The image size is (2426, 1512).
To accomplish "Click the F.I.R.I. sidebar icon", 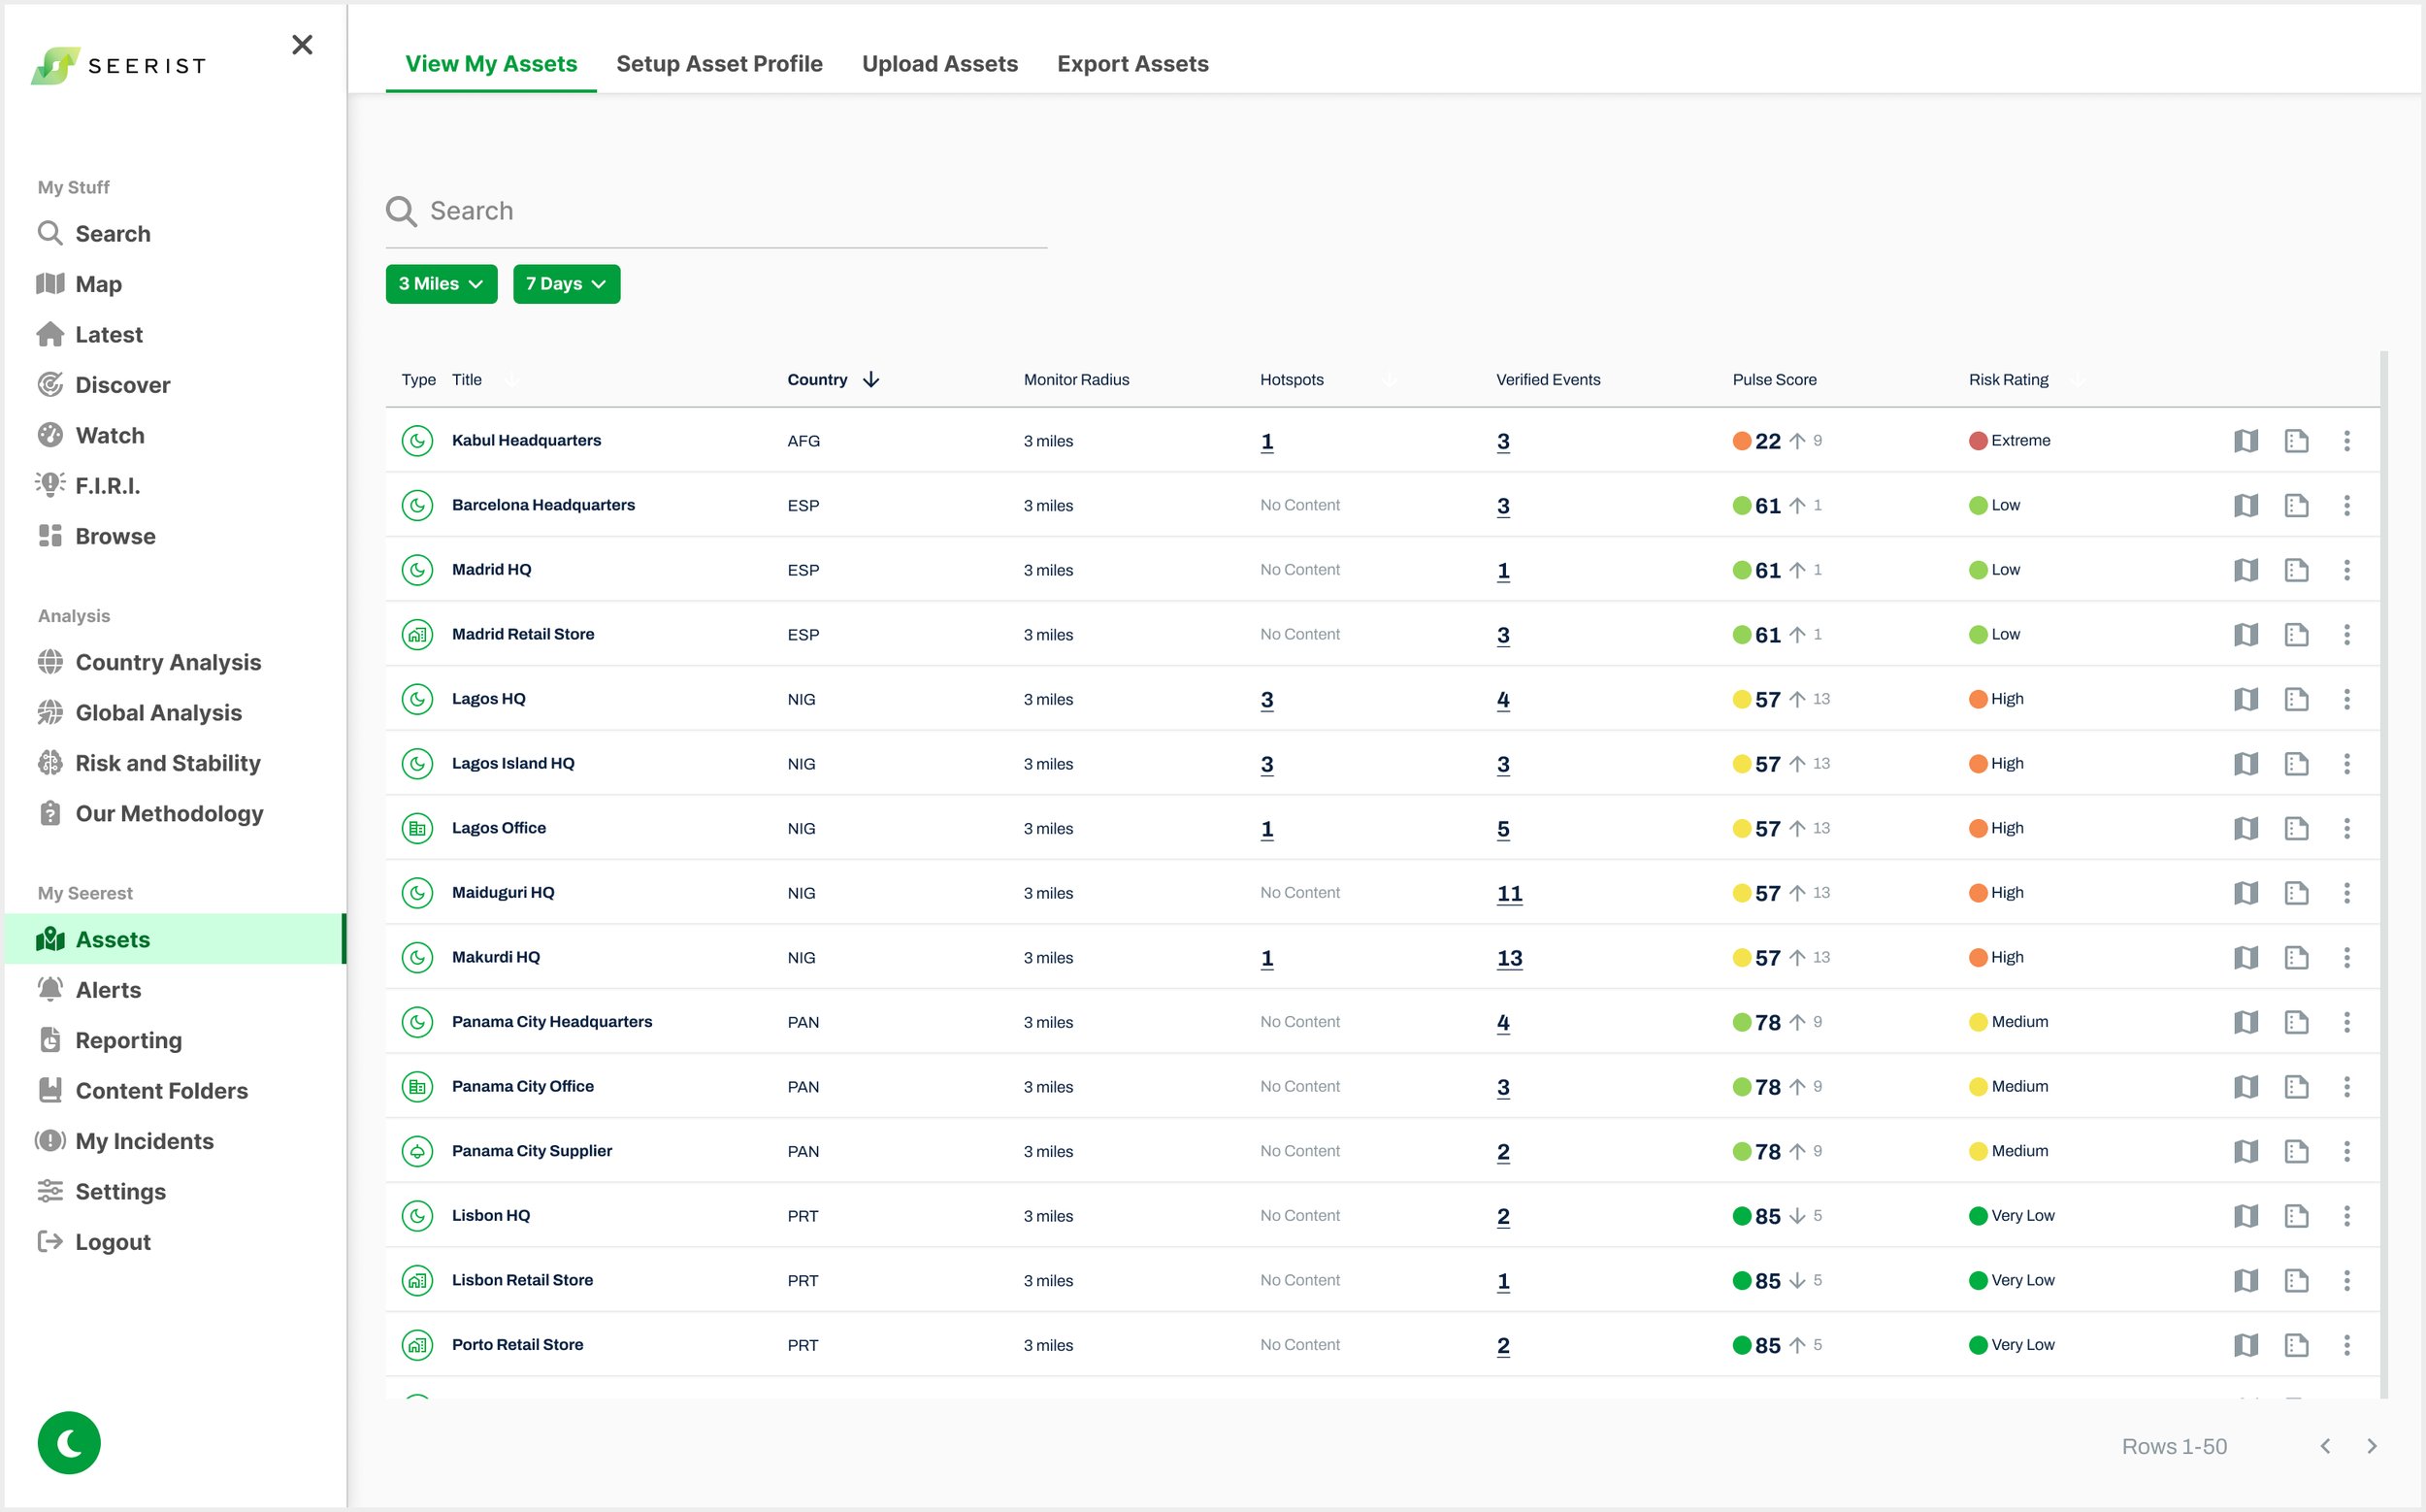I will coord(50,485).
